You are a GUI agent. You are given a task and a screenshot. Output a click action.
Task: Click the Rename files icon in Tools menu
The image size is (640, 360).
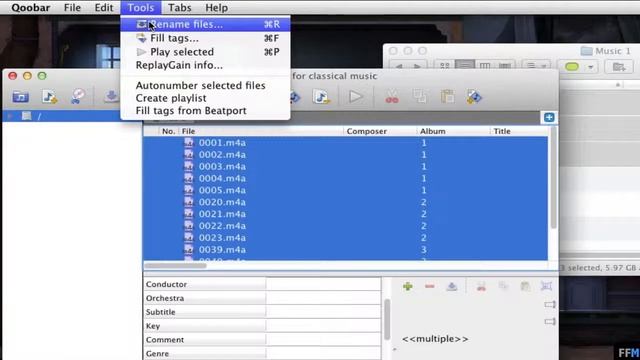pos(141,24)
